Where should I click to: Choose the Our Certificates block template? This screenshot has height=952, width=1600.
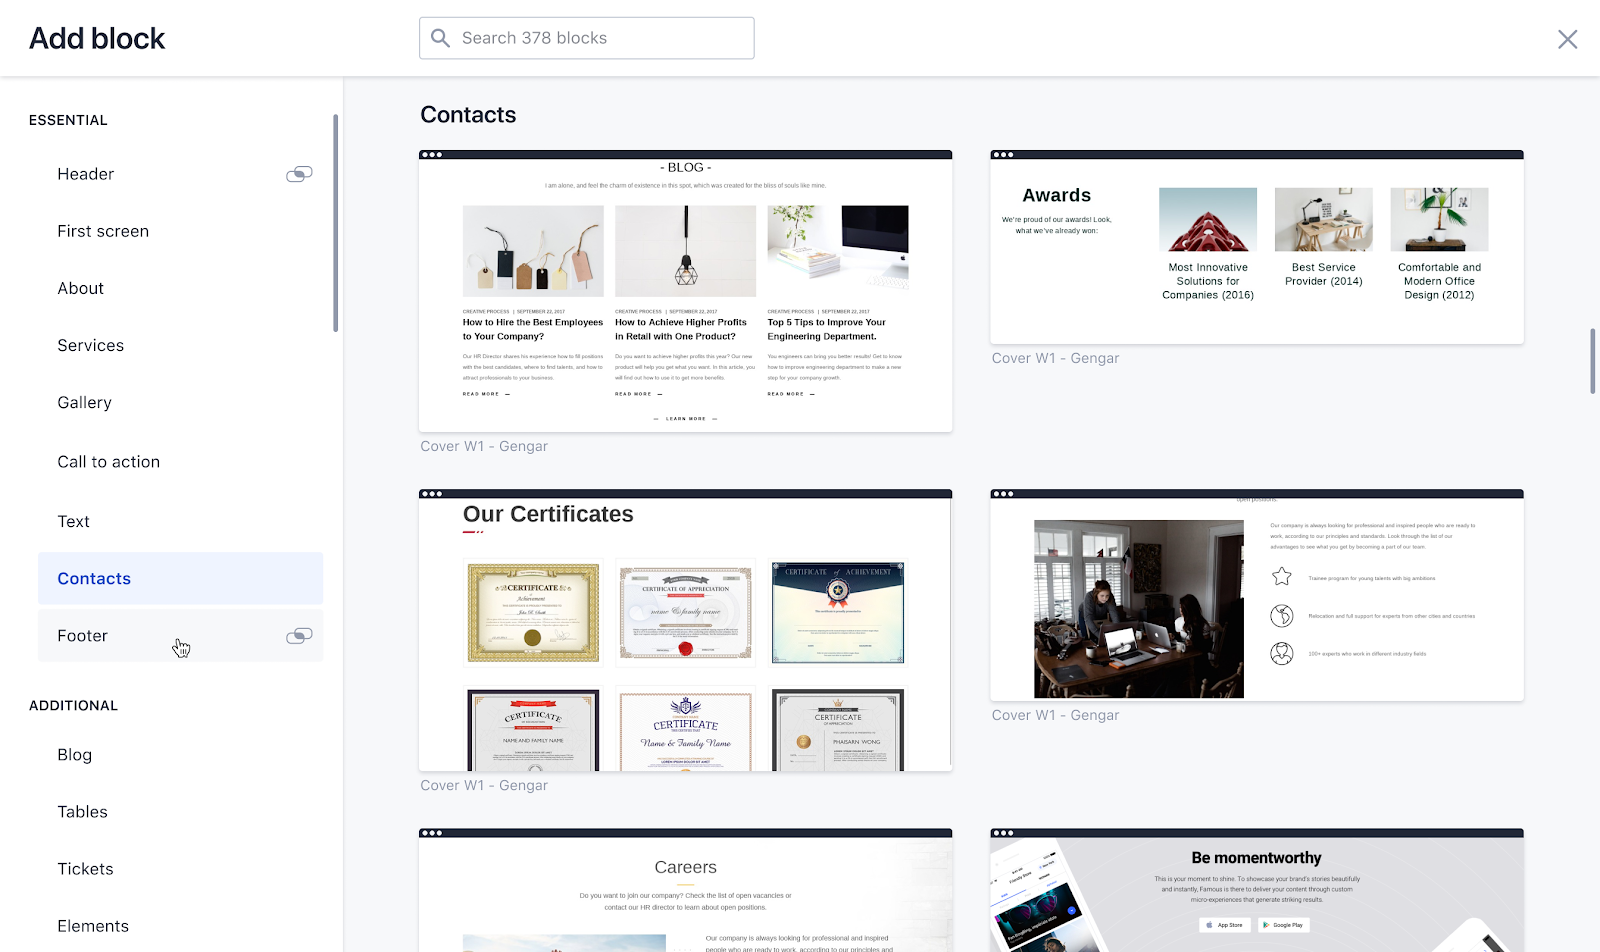[685, 630]
